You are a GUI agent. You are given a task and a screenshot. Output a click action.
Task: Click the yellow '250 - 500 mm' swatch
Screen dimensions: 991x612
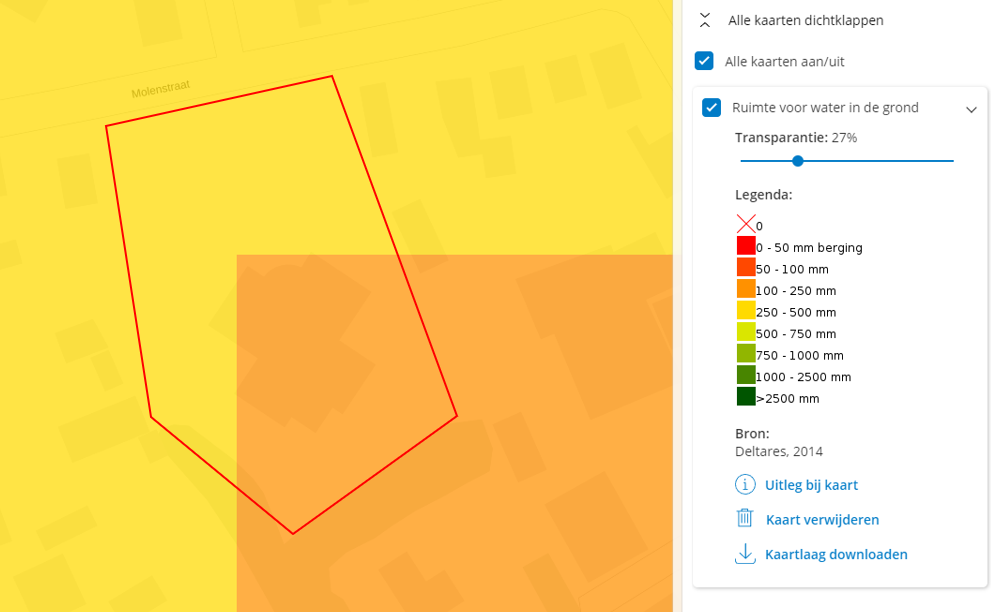(x=746, y=310)
